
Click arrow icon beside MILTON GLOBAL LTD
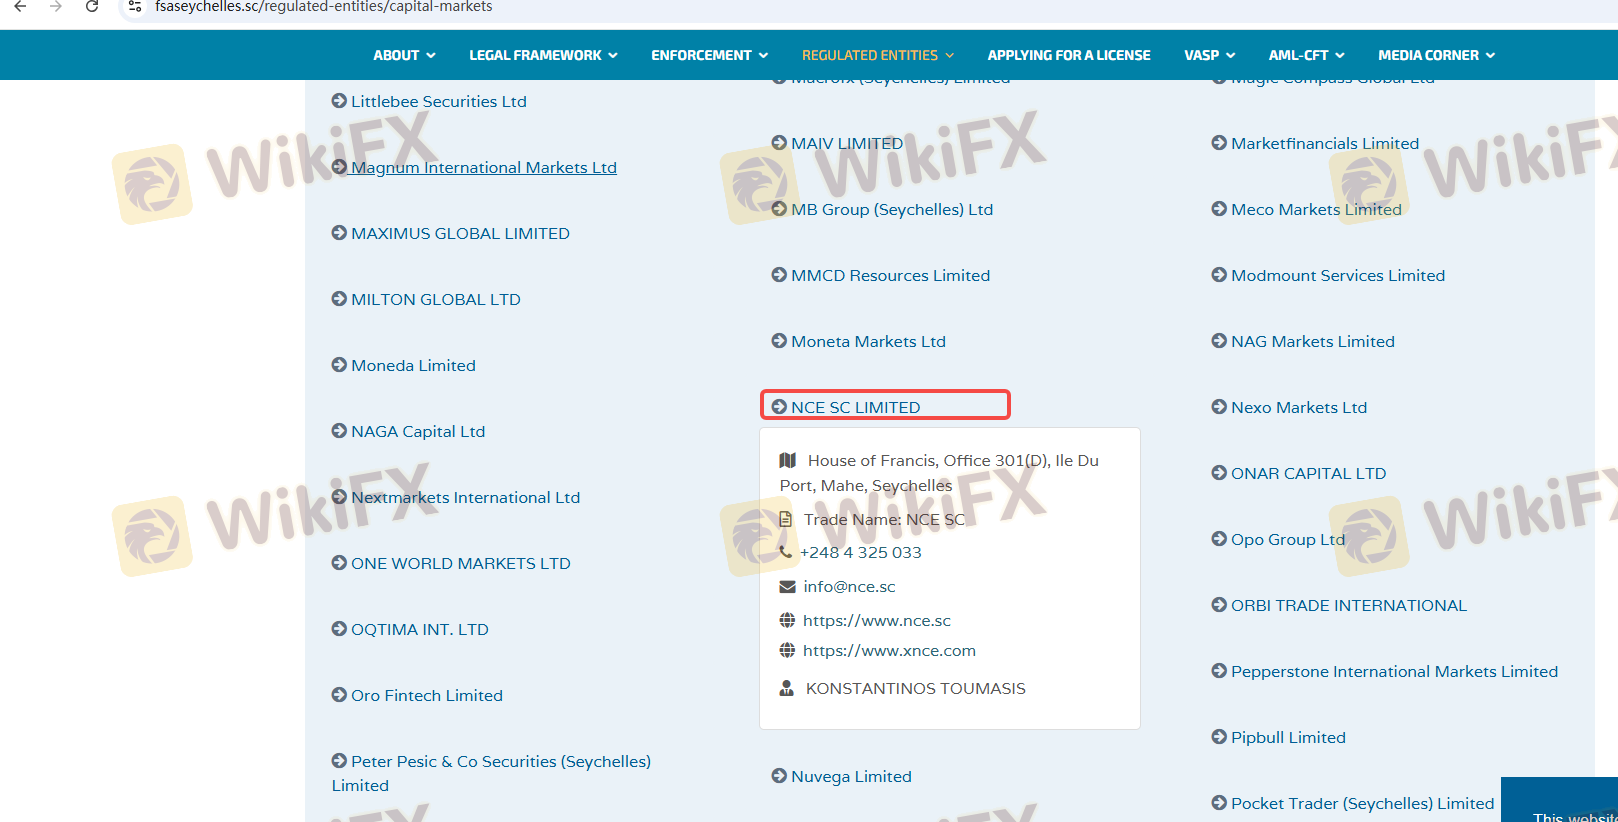click(339, 299)
